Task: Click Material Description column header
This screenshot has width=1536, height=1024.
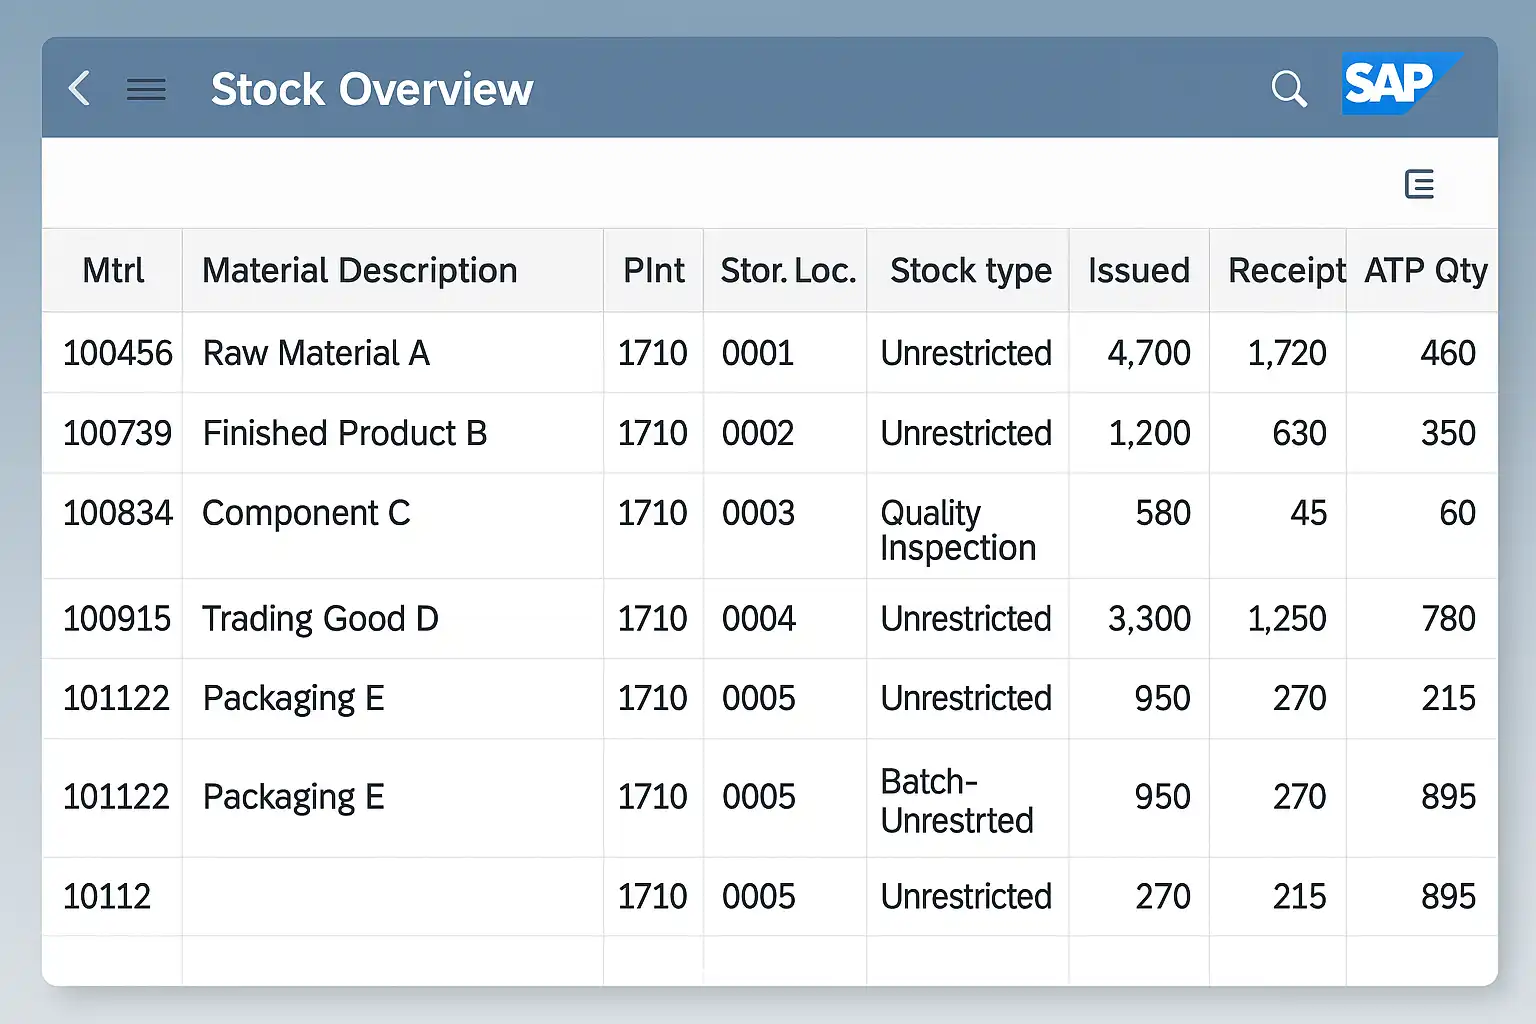Action: click(360, 270)
